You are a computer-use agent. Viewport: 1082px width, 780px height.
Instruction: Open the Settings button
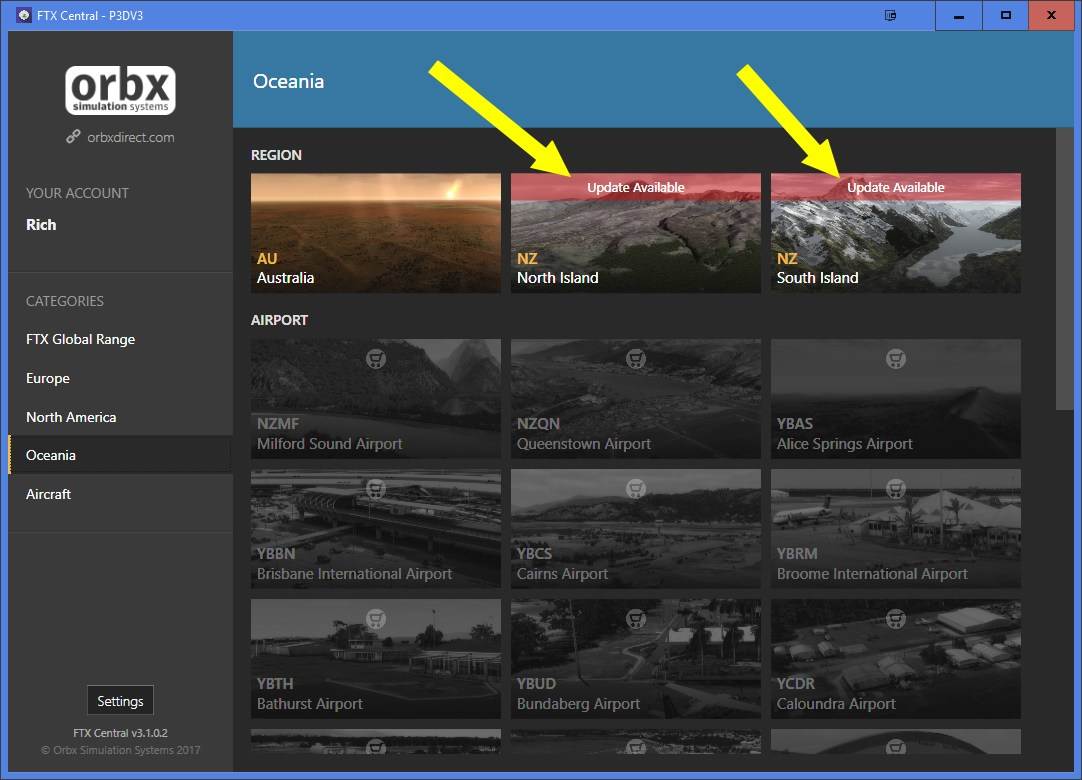point(120,701)
